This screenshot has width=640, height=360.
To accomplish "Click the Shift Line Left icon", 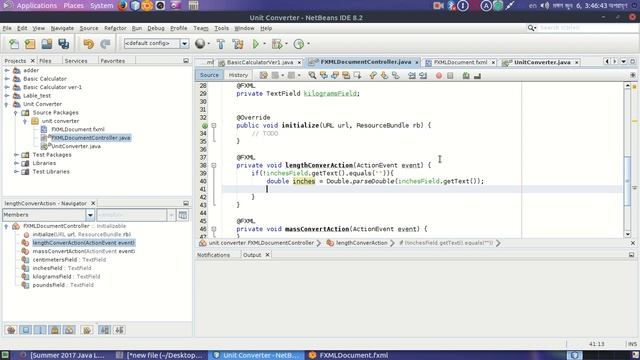I will click(x=412, y=76).
